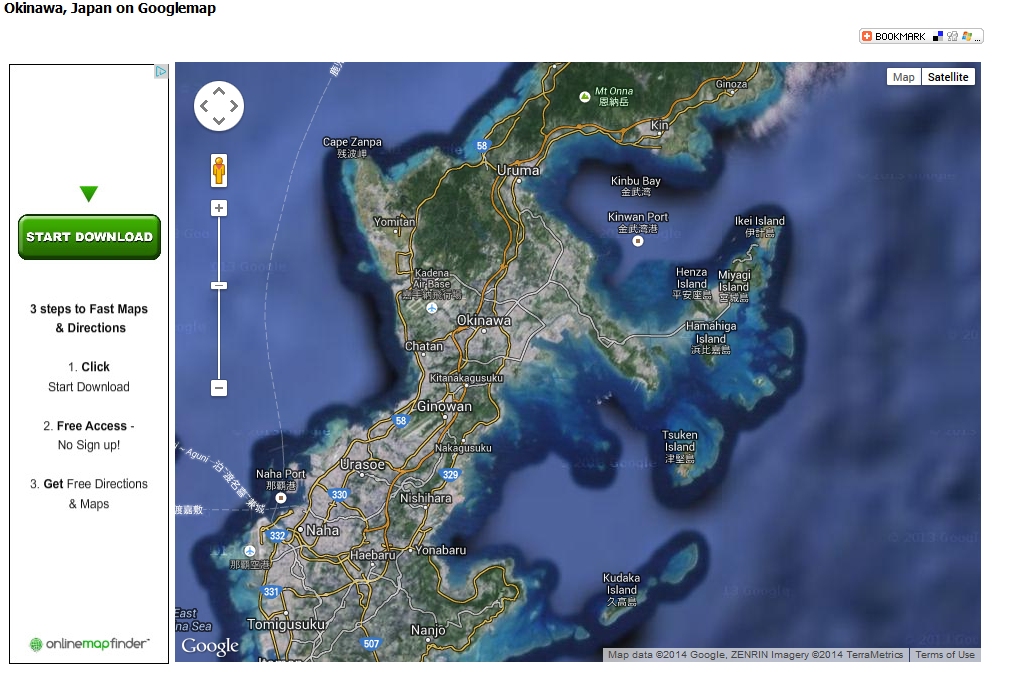Click the Chatan label

point(424,346)
